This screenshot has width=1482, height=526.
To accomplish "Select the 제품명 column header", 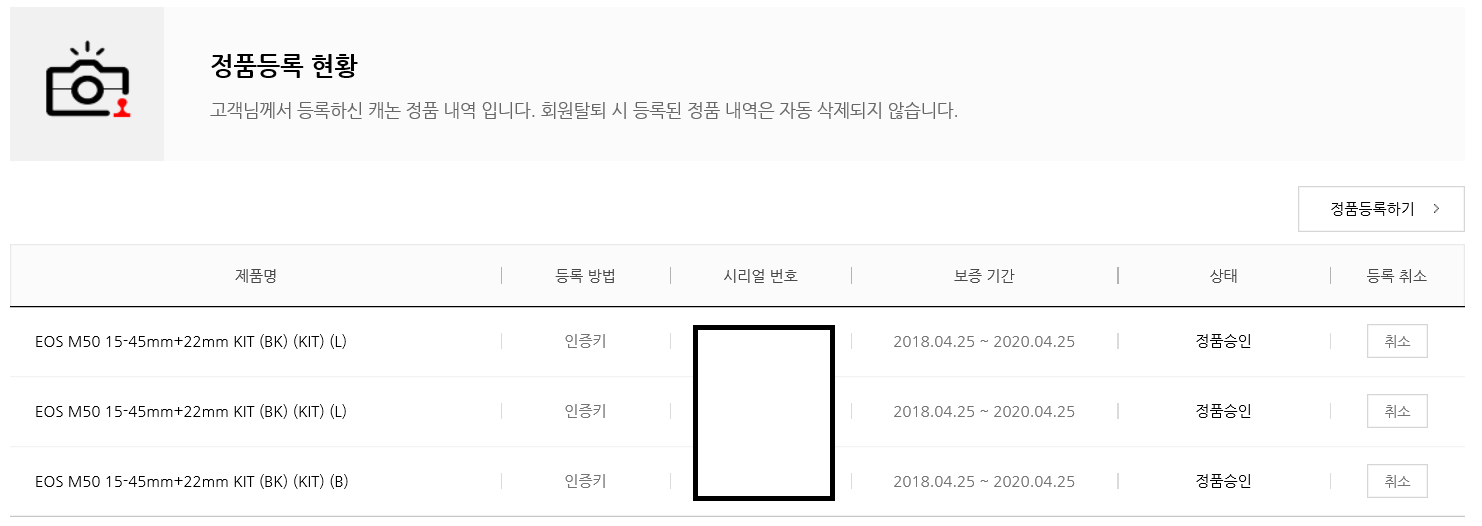I will 256,276.
